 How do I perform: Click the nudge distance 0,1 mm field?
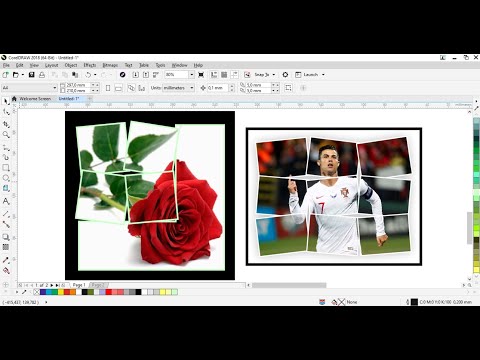click(x=218, y=88)
